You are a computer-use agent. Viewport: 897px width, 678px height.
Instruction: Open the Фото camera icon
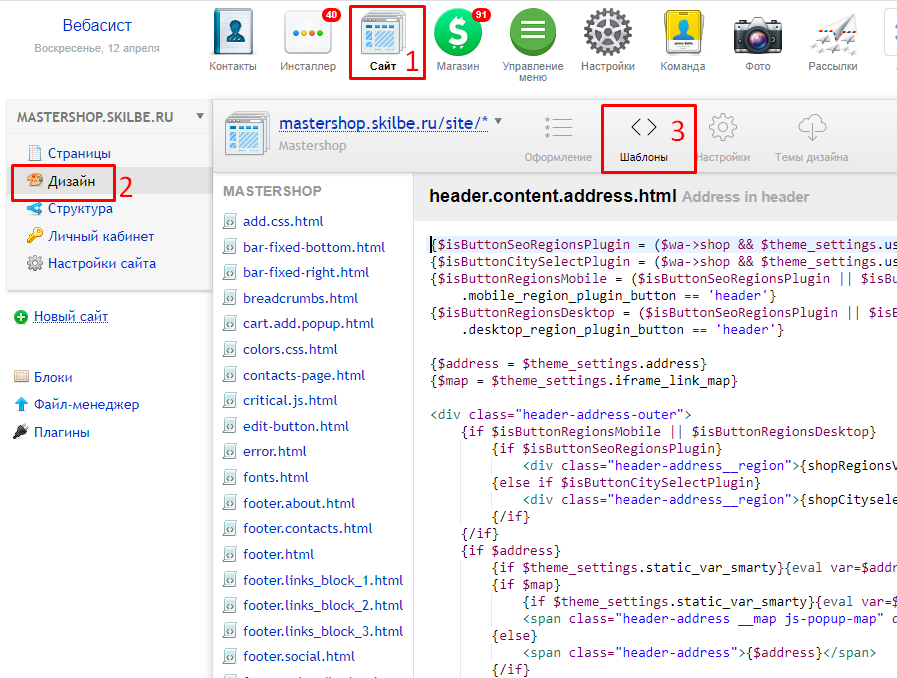(758, 34)
